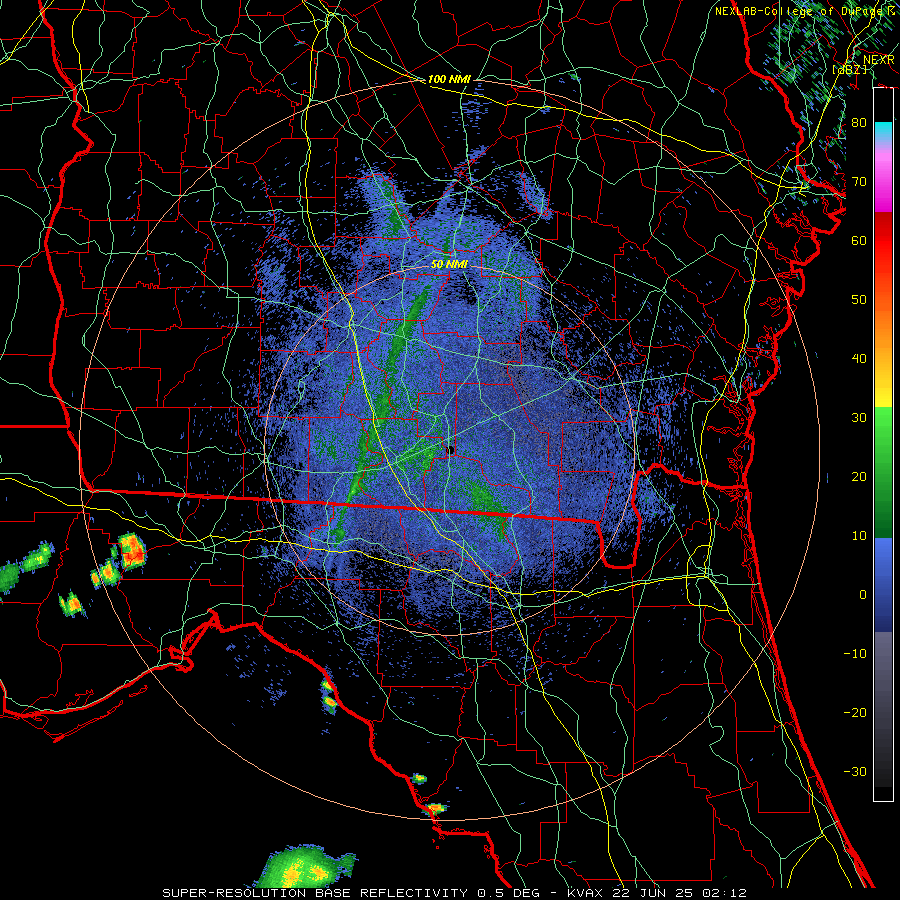Select the 10 value on dBZ scale
Image resolution: width=900 pixels, height=900 pixels.
(859, 536)
